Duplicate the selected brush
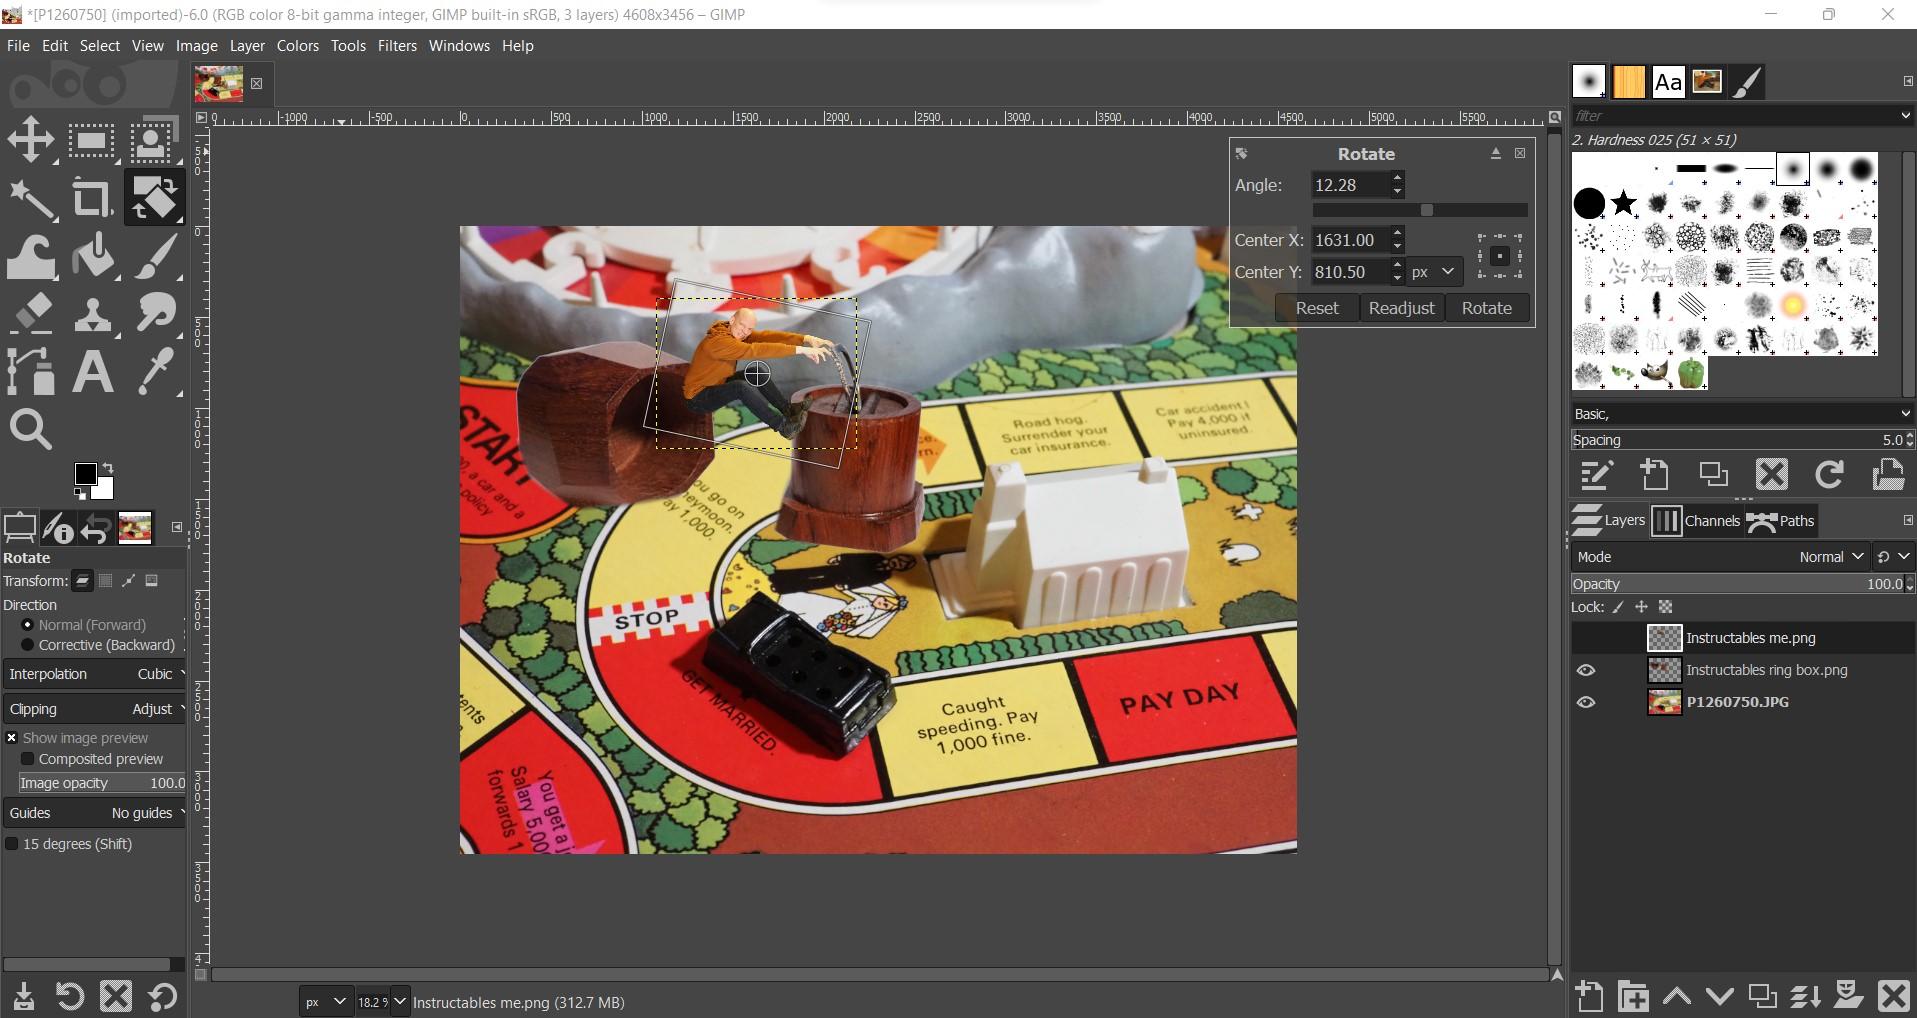 (1713, 474)
